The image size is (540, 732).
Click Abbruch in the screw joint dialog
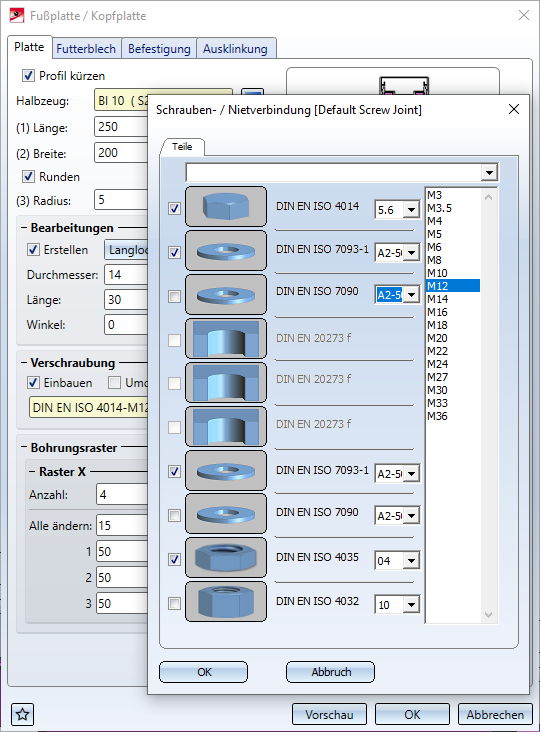pos(330,672)
